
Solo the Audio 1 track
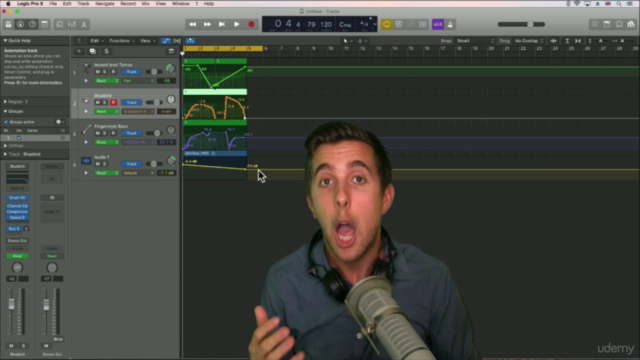105,164
